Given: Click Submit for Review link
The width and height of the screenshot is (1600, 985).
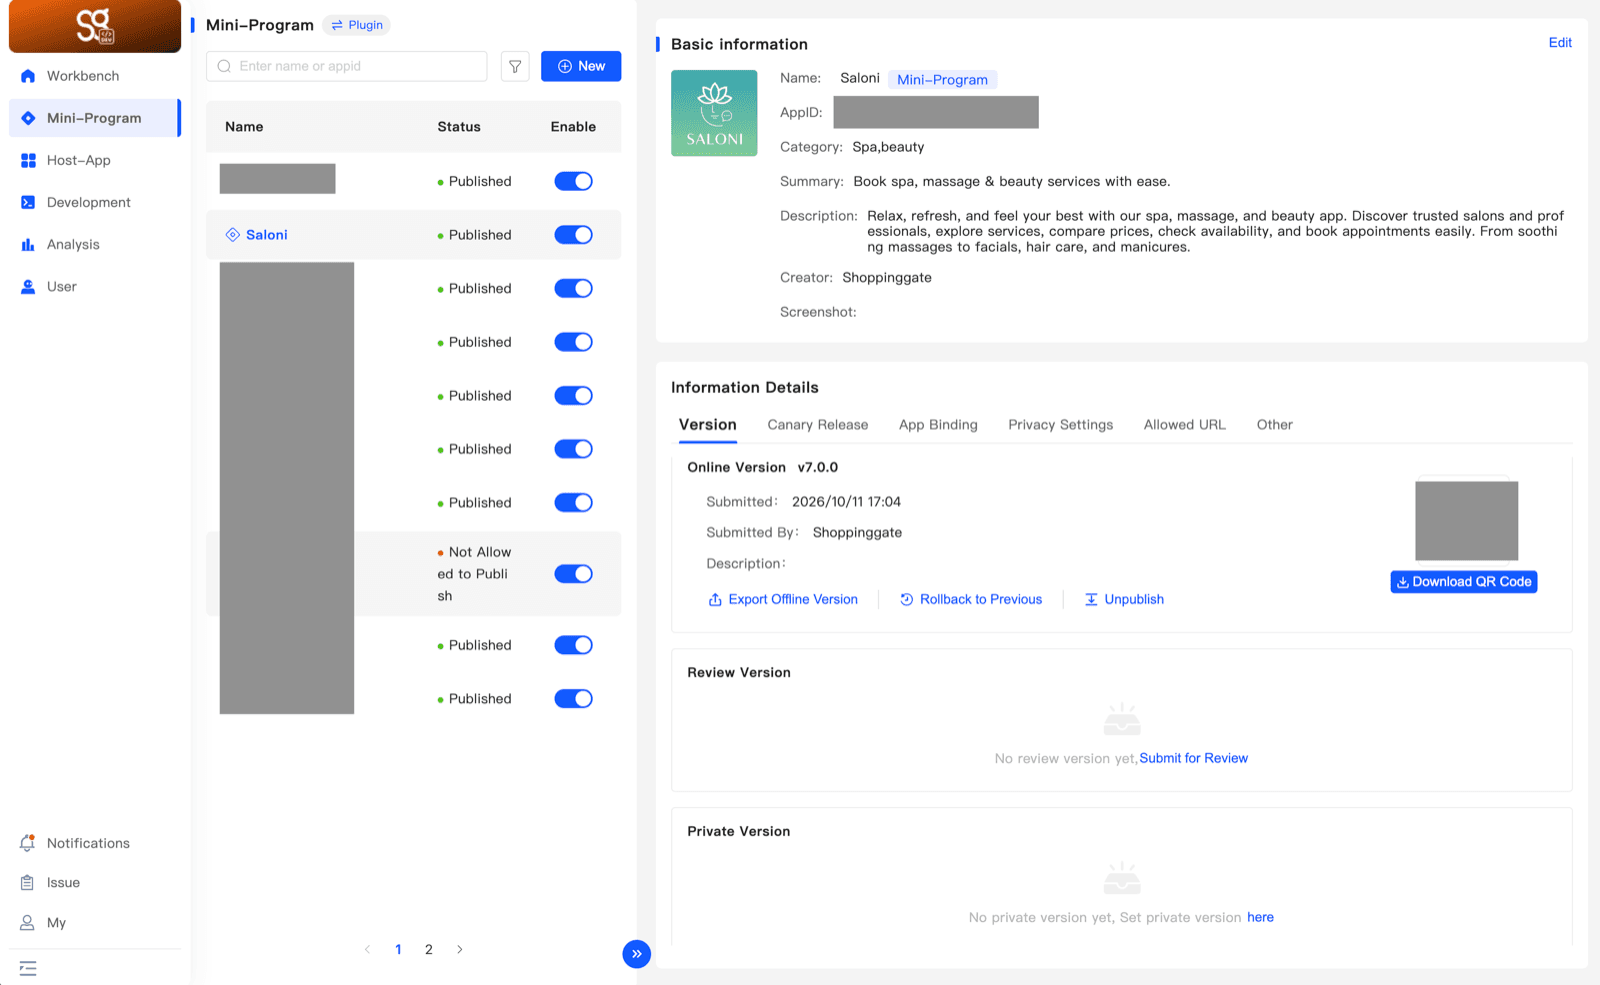Looking at the screenshot, I should (x=1194, y=758).
